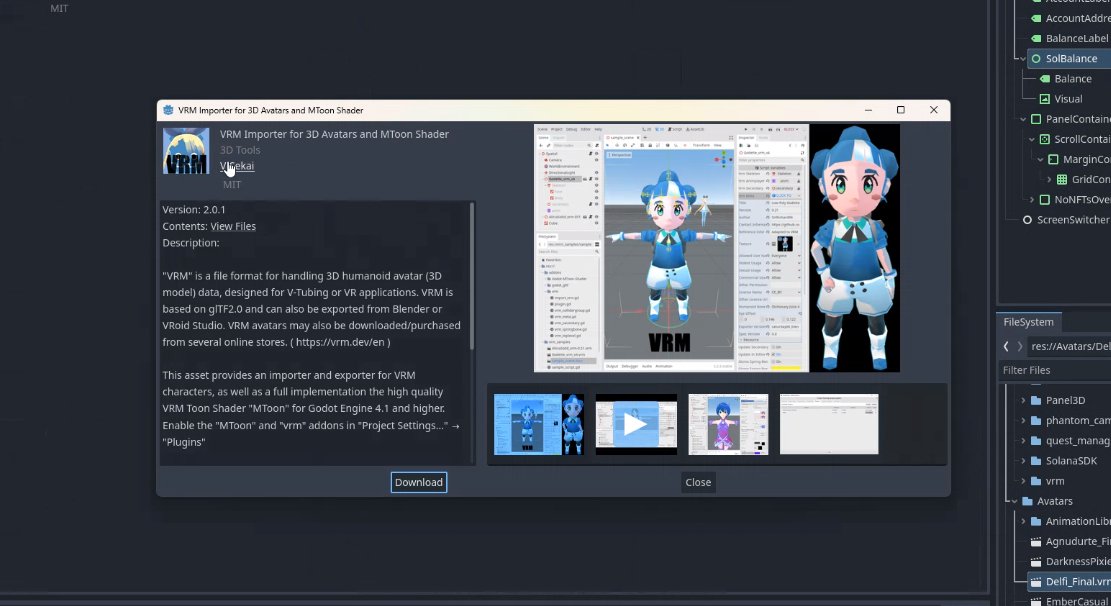
Task: Click the ScreenSwitcher node's circle icon
Action: pyautogui.click(x=1027, y=220)
